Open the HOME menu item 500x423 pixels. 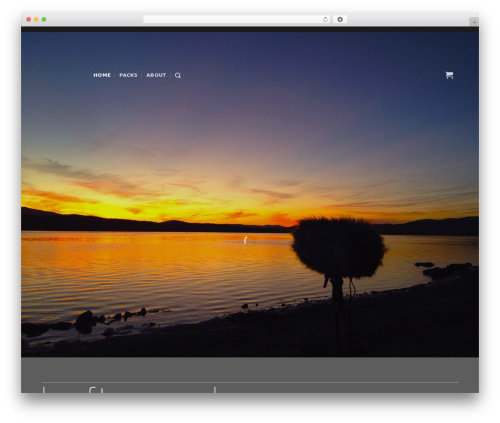[102, 75]
